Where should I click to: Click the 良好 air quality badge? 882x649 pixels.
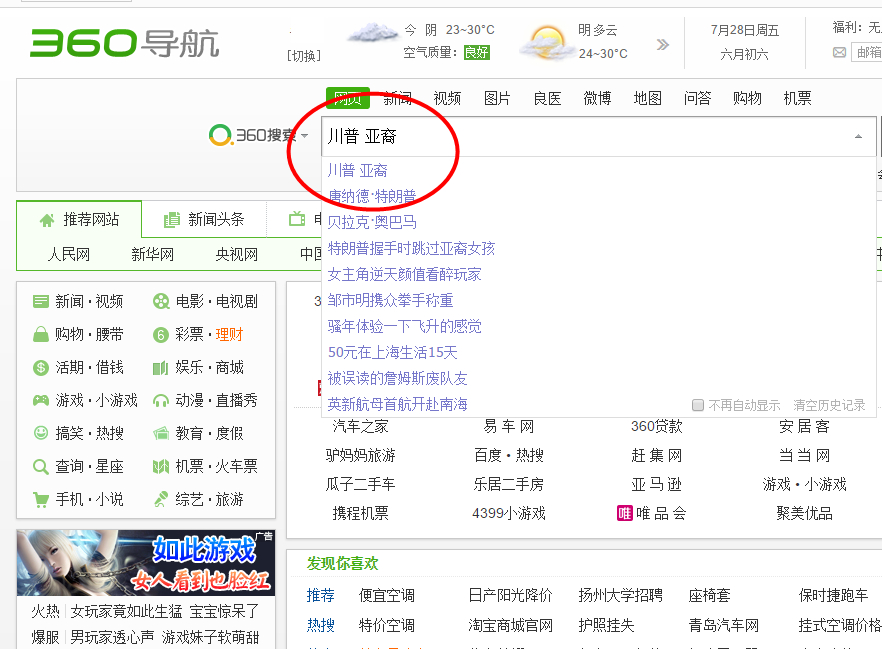[476, 53]
